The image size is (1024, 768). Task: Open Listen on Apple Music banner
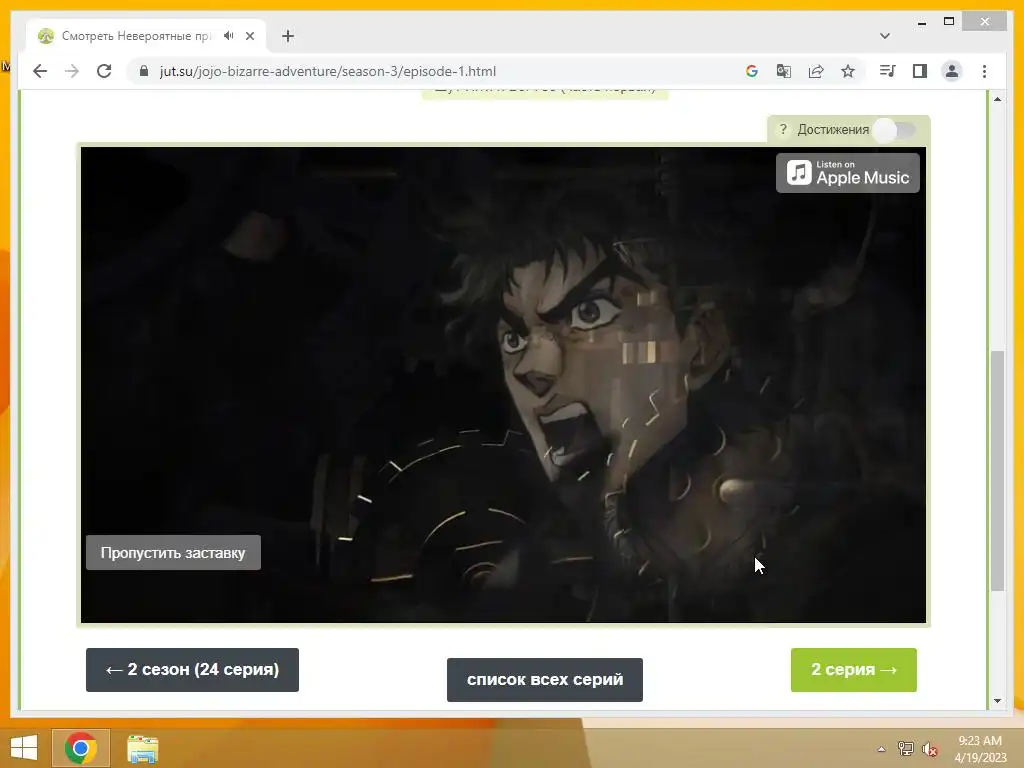848,173
